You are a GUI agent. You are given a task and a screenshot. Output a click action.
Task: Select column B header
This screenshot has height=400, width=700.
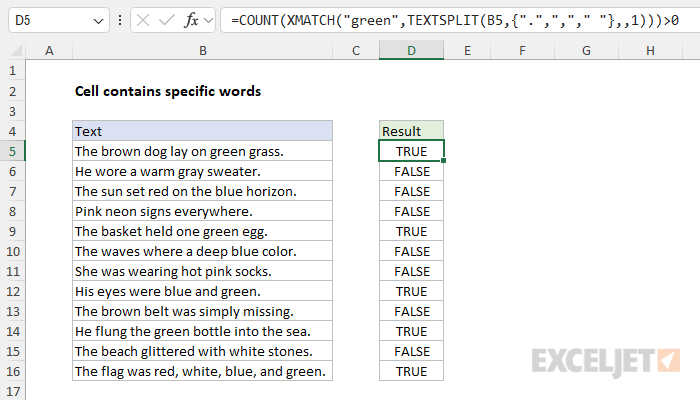203,50
